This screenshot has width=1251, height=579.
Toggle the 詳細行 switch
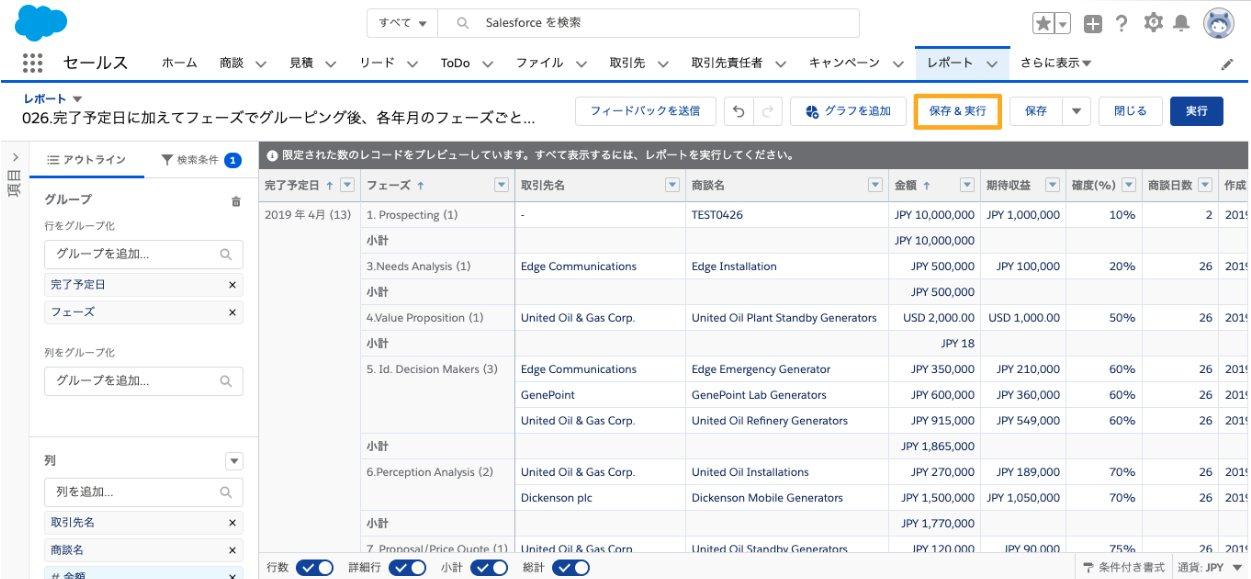tap(408, 568)
